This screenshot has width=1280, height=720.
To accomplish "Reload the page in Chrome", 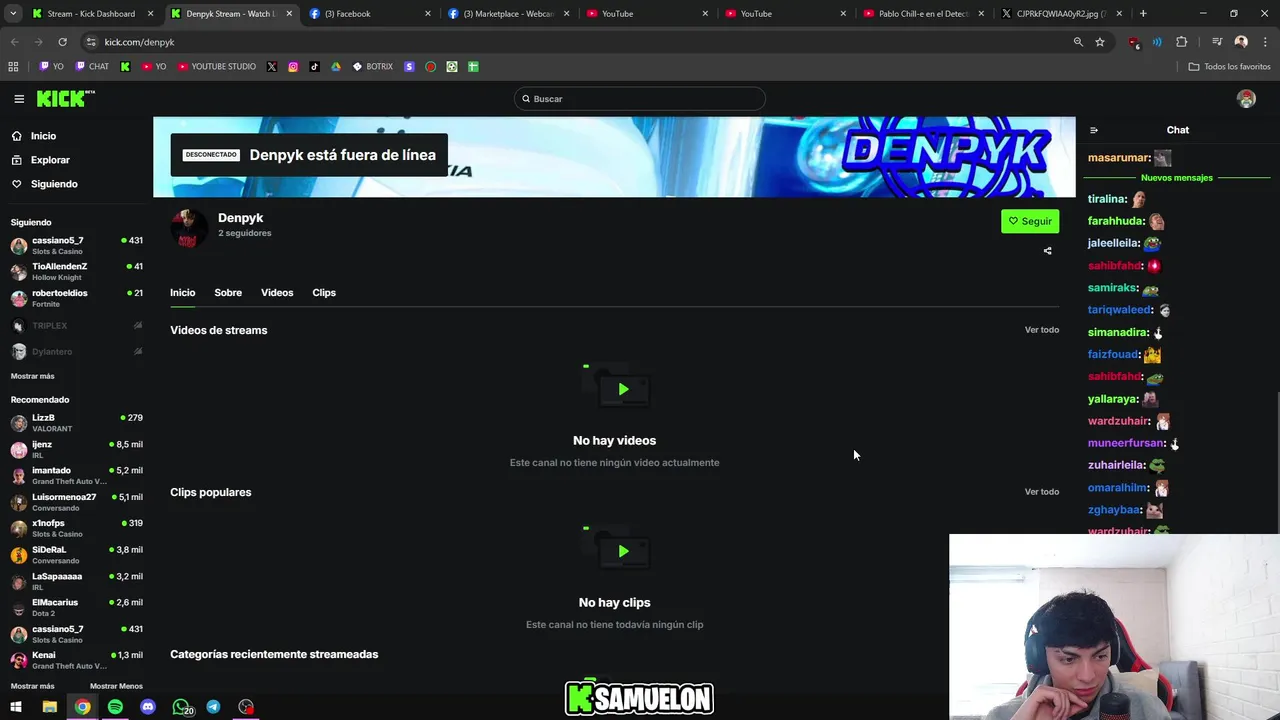I will pos(62,42).
